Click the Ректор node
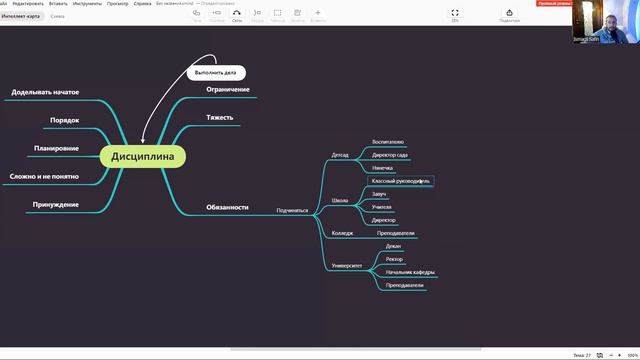This screenshot has width=640, height=360. click(394, 260)
